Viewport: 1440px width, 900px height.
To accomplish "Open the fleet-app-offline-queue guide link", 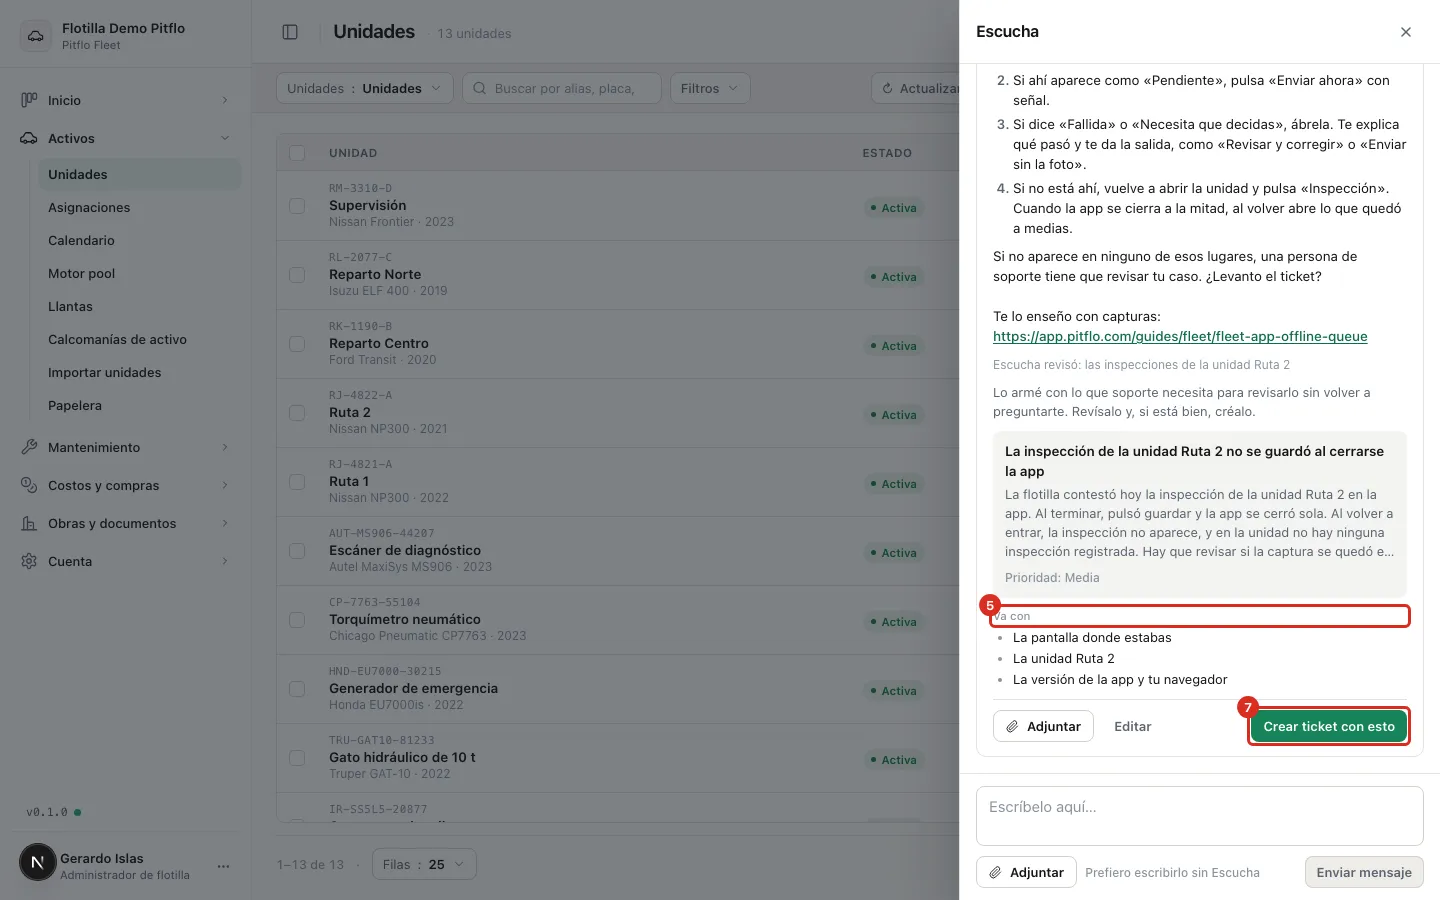I will 1180,336.
